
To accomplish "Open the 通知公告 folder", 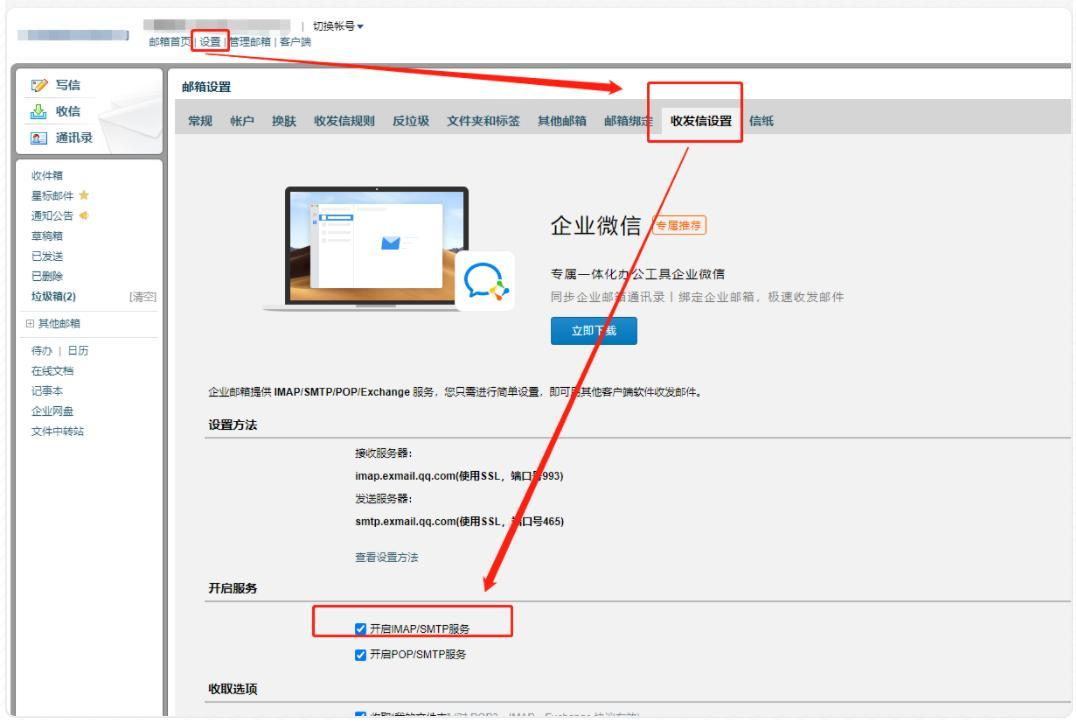I will pos(52,216).
